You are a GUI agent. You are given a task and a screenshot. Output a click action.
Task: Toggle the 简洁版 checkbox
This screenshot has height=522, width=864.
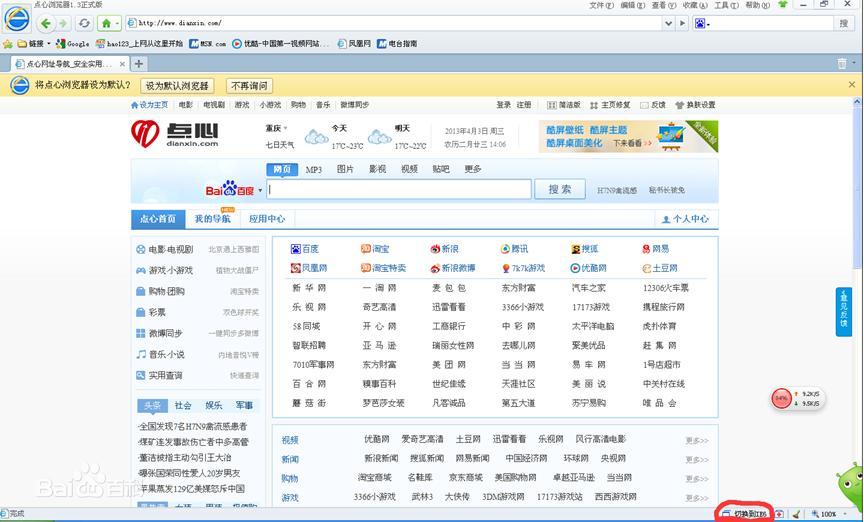point(551,105)
